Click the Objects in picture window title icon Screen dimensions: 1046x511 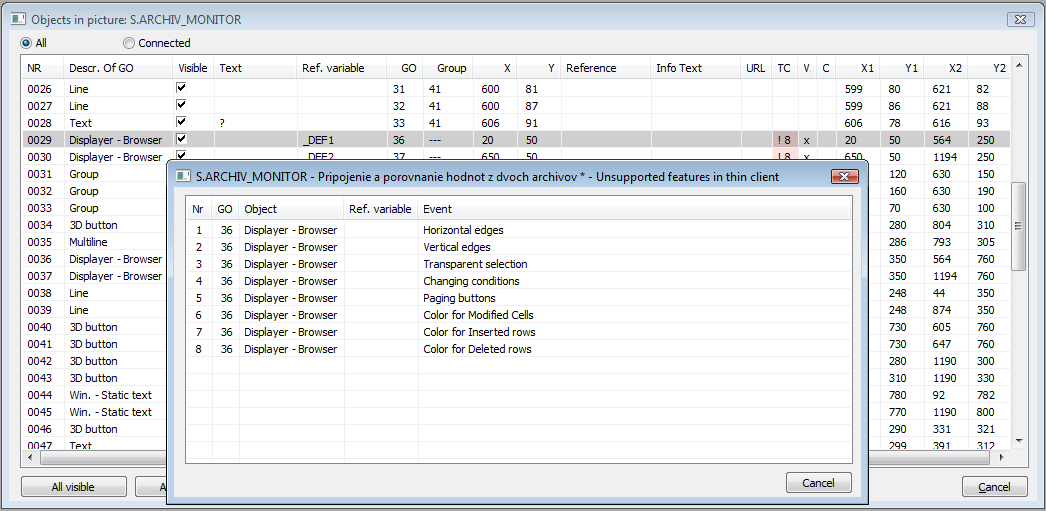pos(18,19)
